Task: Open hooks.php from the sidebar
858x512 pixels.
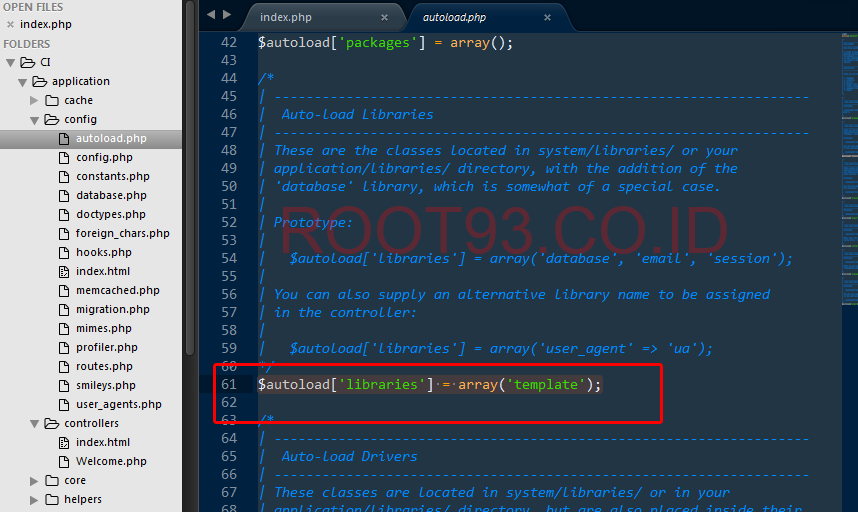Action: (x=103, y=253)
